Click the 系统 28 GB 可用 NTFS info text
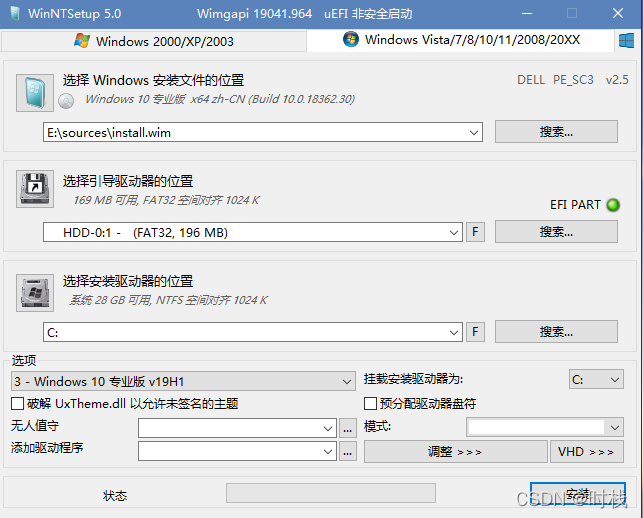The width and height of the screenshot is (643, 518). pos(168,300)
